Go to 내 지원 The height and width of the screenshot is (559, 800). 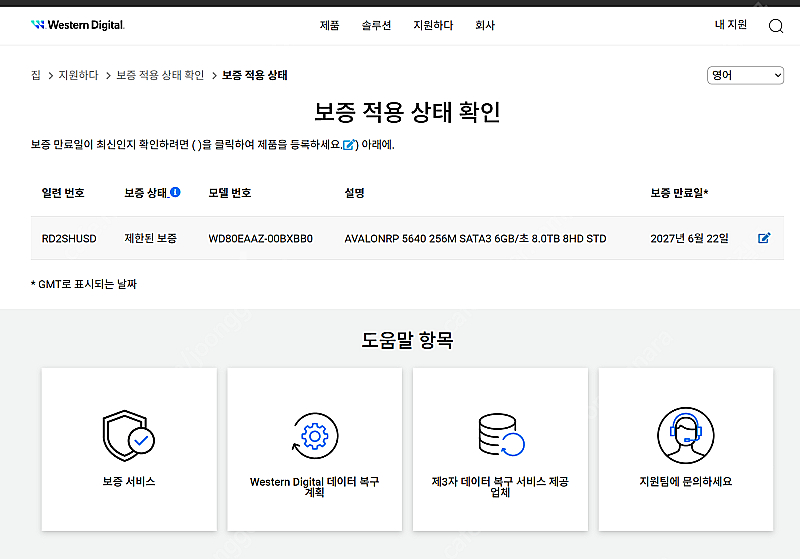731,24
